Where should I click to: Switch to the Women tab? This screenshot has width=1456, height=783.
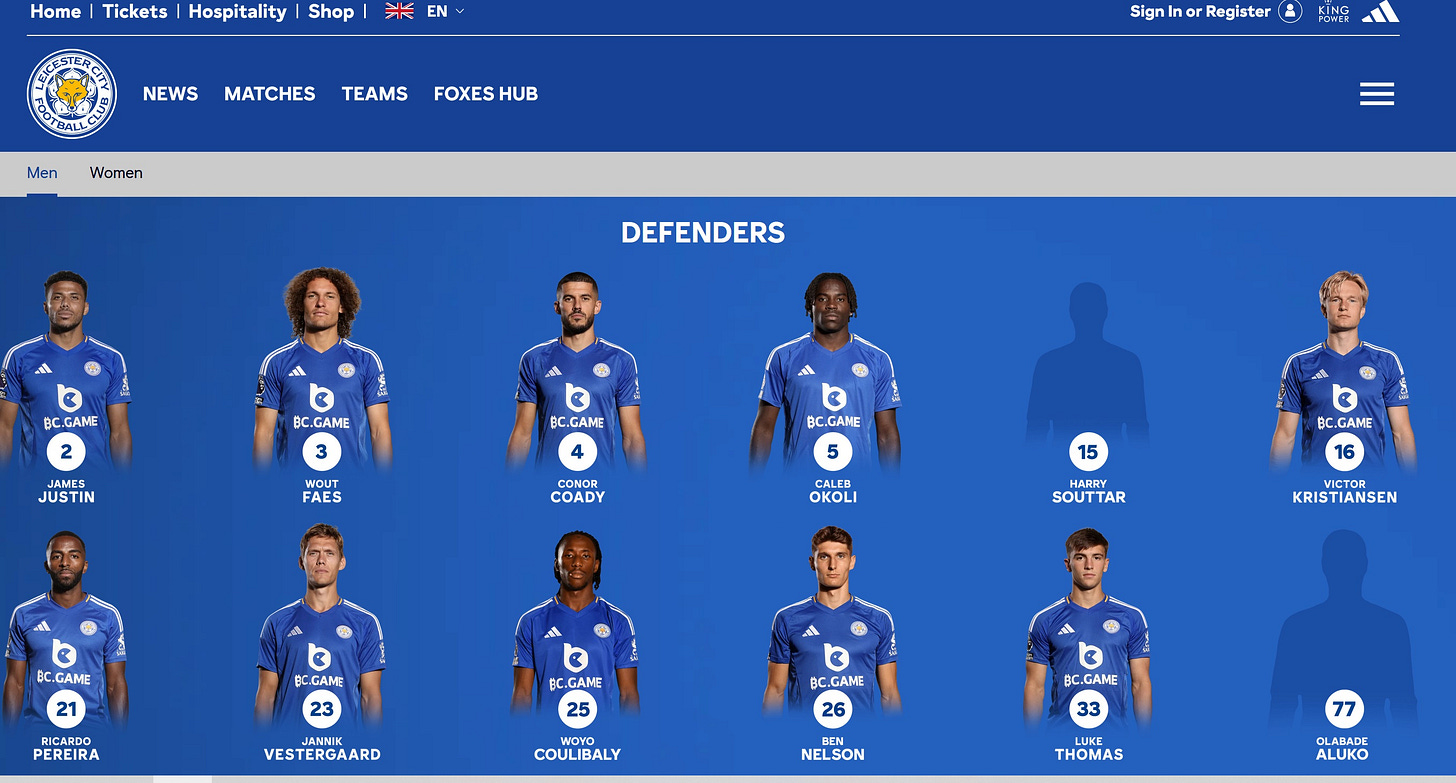(x=116, y=173)
